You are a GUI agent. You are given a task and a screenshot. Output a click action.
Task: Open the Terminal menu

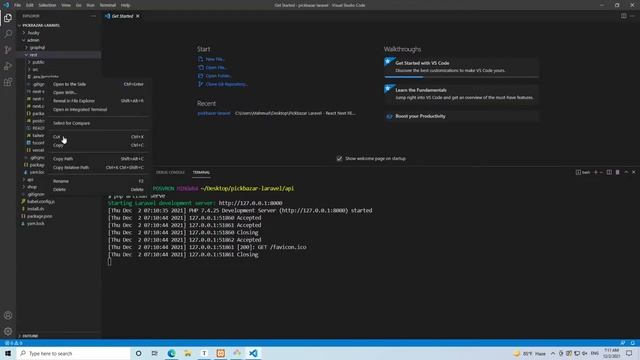click(x=108, y=5)
